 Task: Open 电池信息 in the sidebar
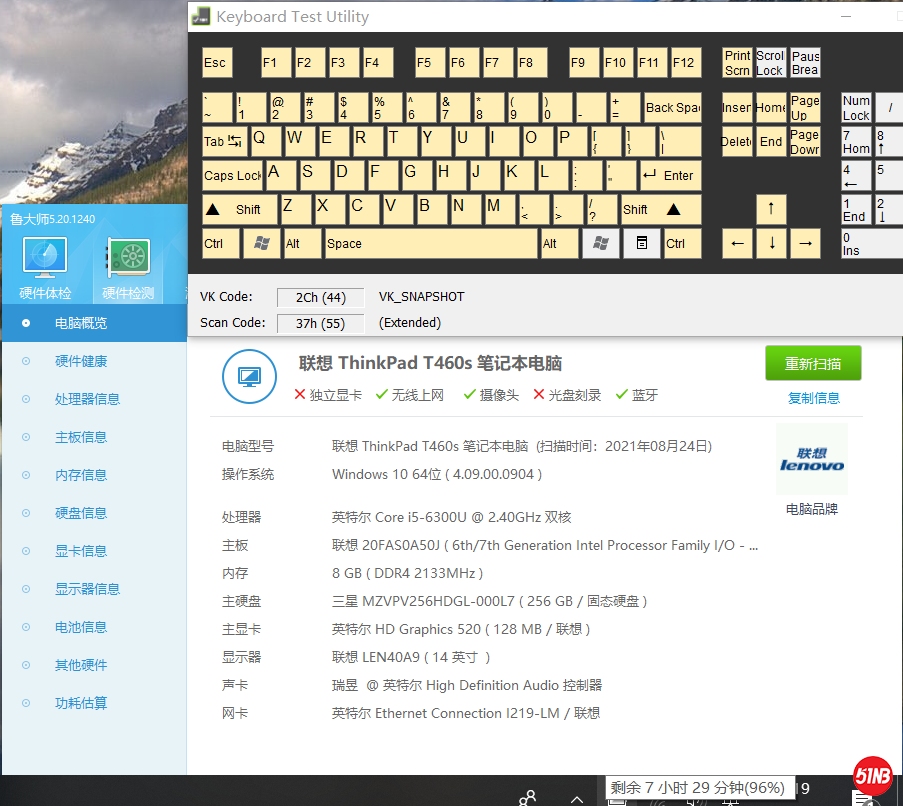[x=81, y=627]
